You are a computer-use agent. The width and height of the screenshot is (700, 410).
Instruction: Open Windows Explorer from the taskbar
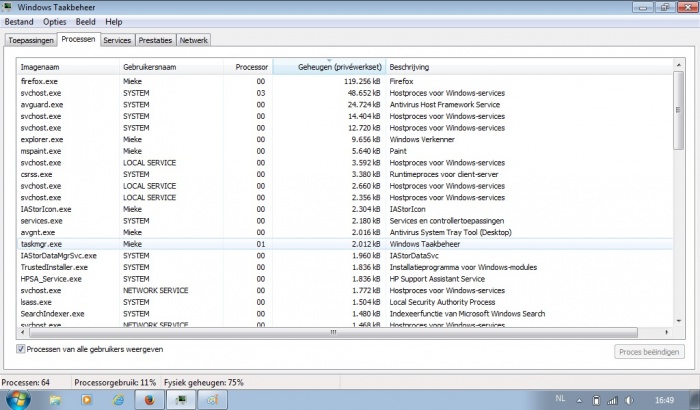tap(55, 400)
